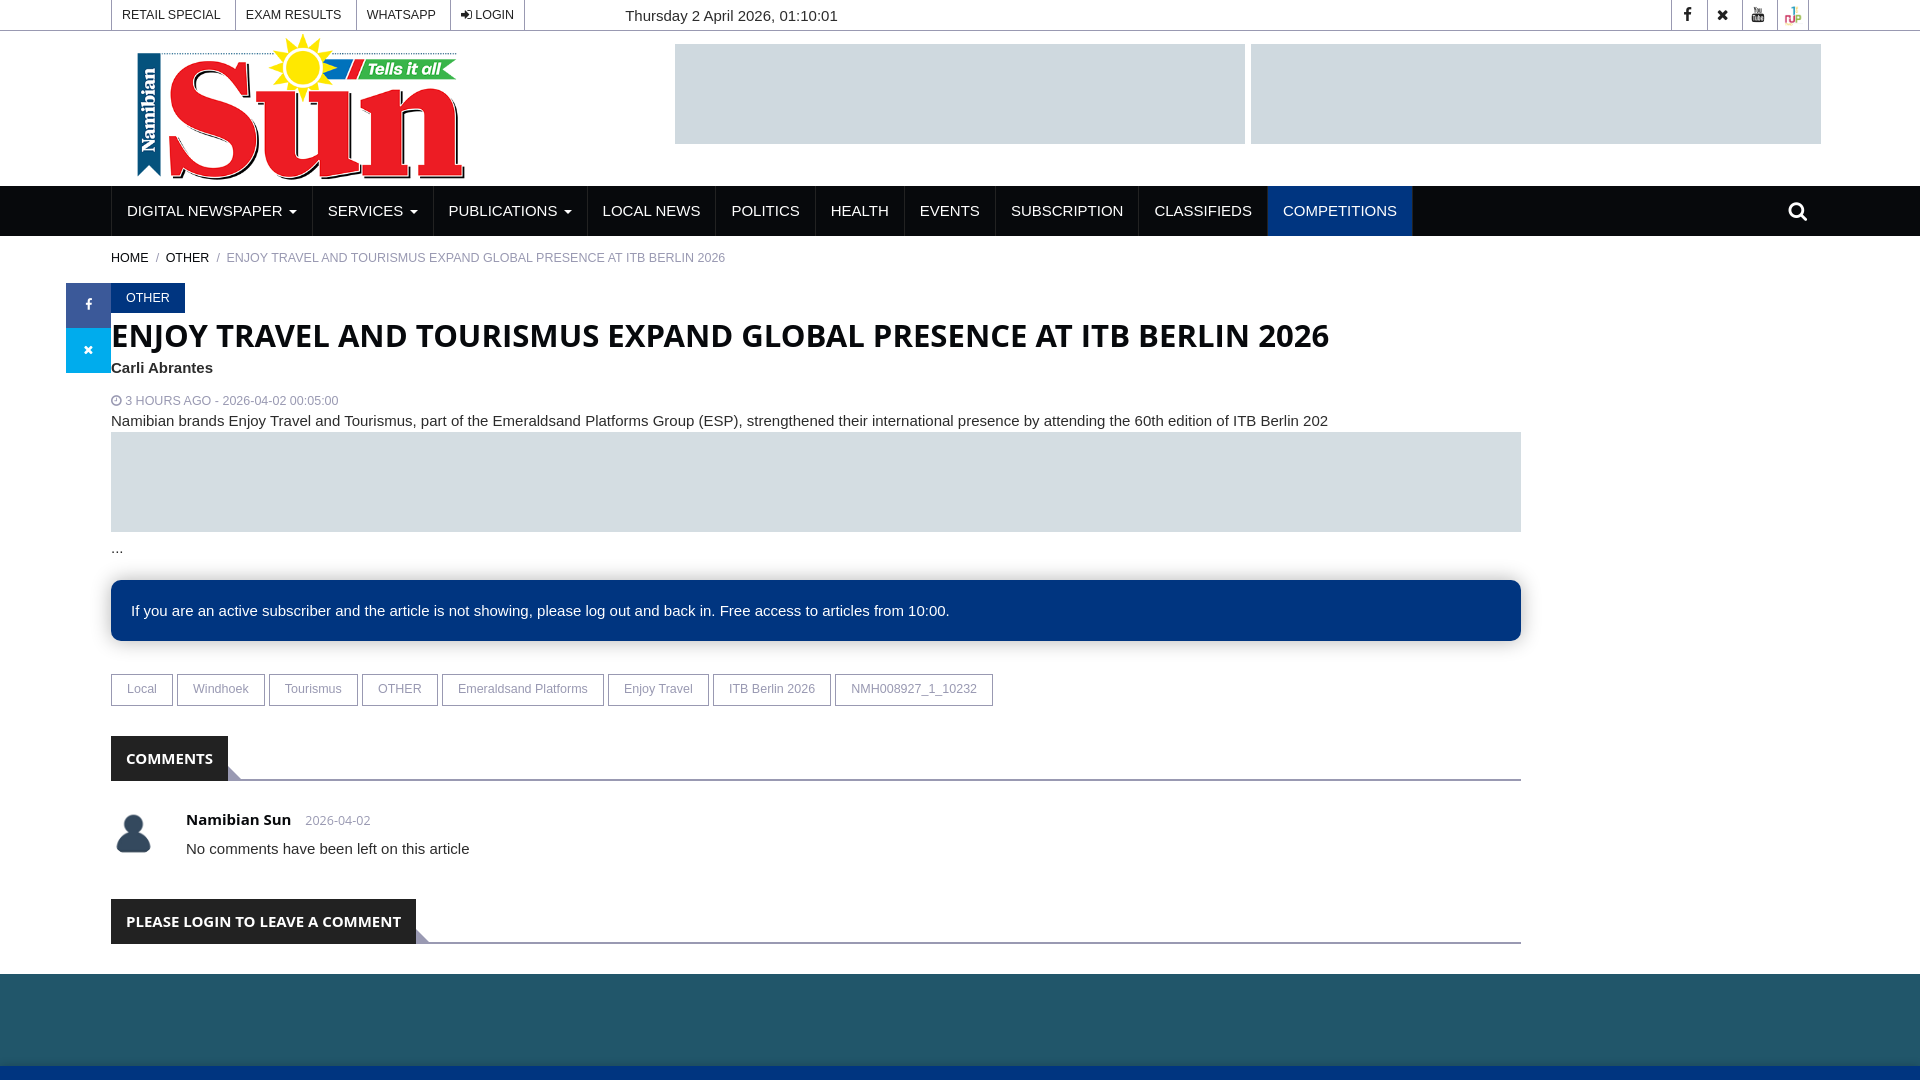Click the Namibian Sun logo
This screenshot has height=1080, width=1920.
tap(300, 107)
